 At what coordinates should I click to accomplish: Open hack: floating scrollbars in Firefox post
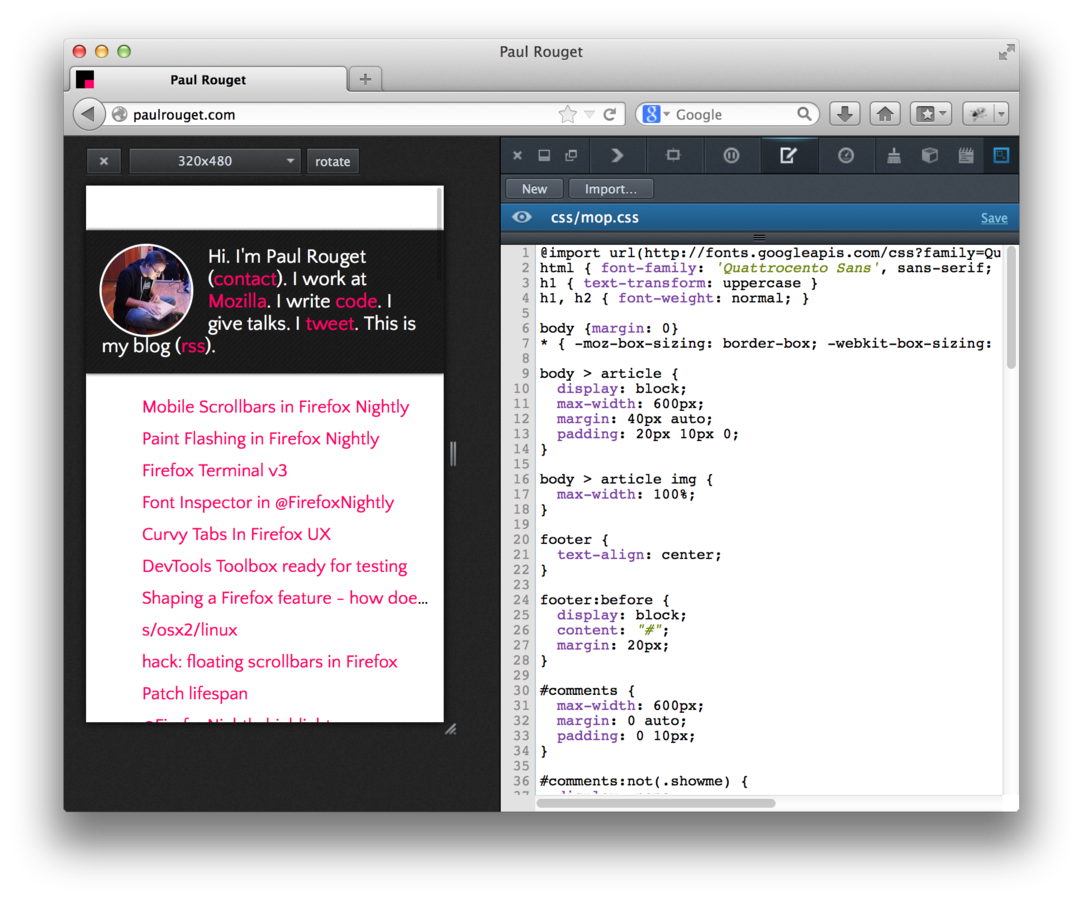[x=269, y=661]
